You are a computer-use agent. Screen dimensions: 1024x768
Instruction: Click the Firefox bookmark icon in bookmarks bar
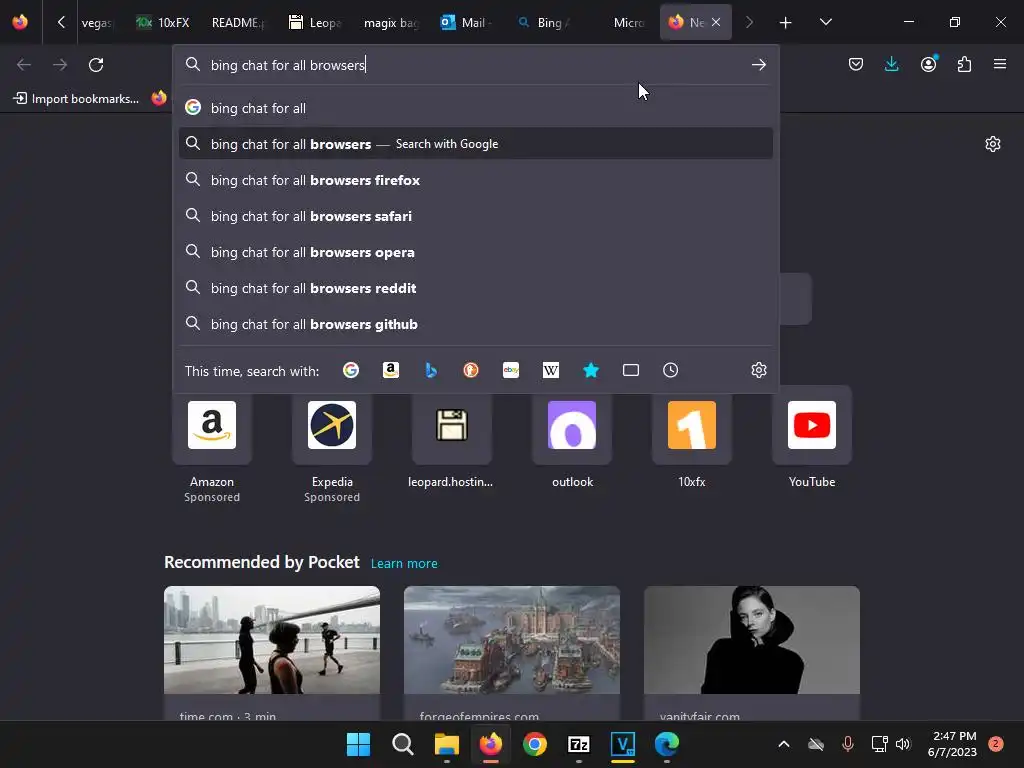159,98
